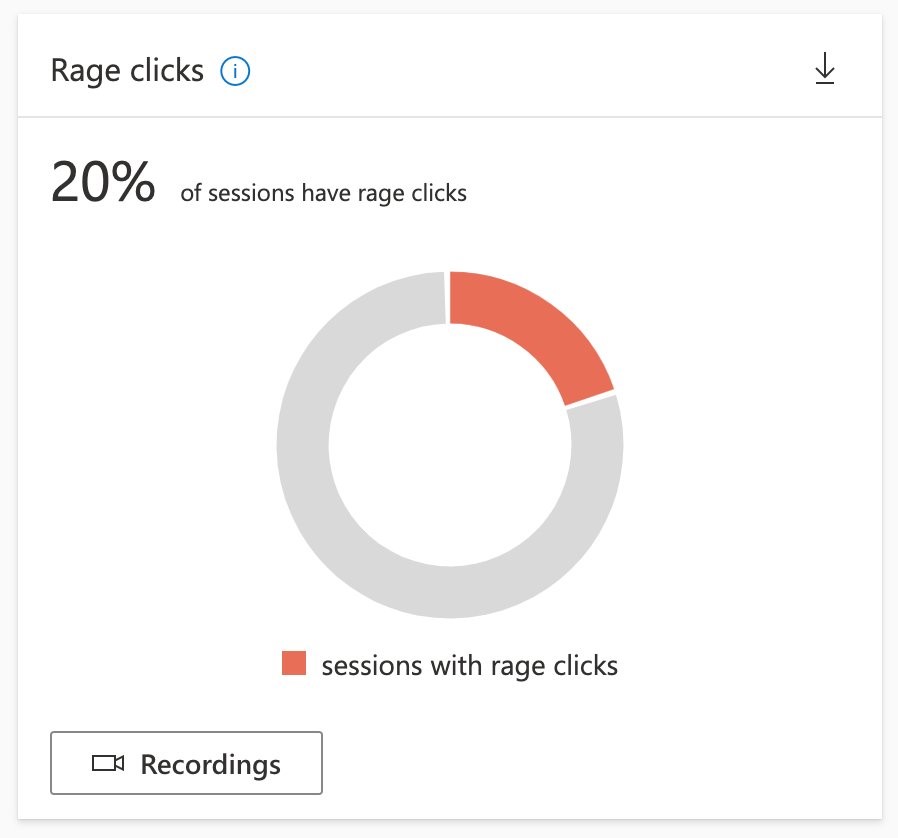Image resolution: width=898 pixels, height=838 pixels.
Task: Toggle the 'sessions with rage clicks' legend label
Action: [470, 666]
